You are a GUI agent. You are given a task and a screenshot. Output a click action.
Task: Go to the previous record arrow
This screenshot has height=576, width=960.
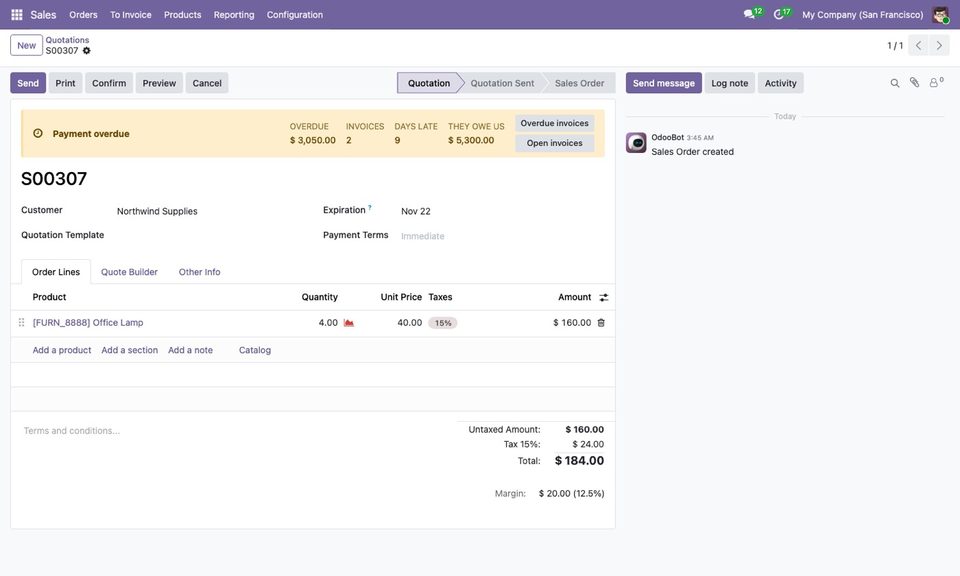click(918, 45)
